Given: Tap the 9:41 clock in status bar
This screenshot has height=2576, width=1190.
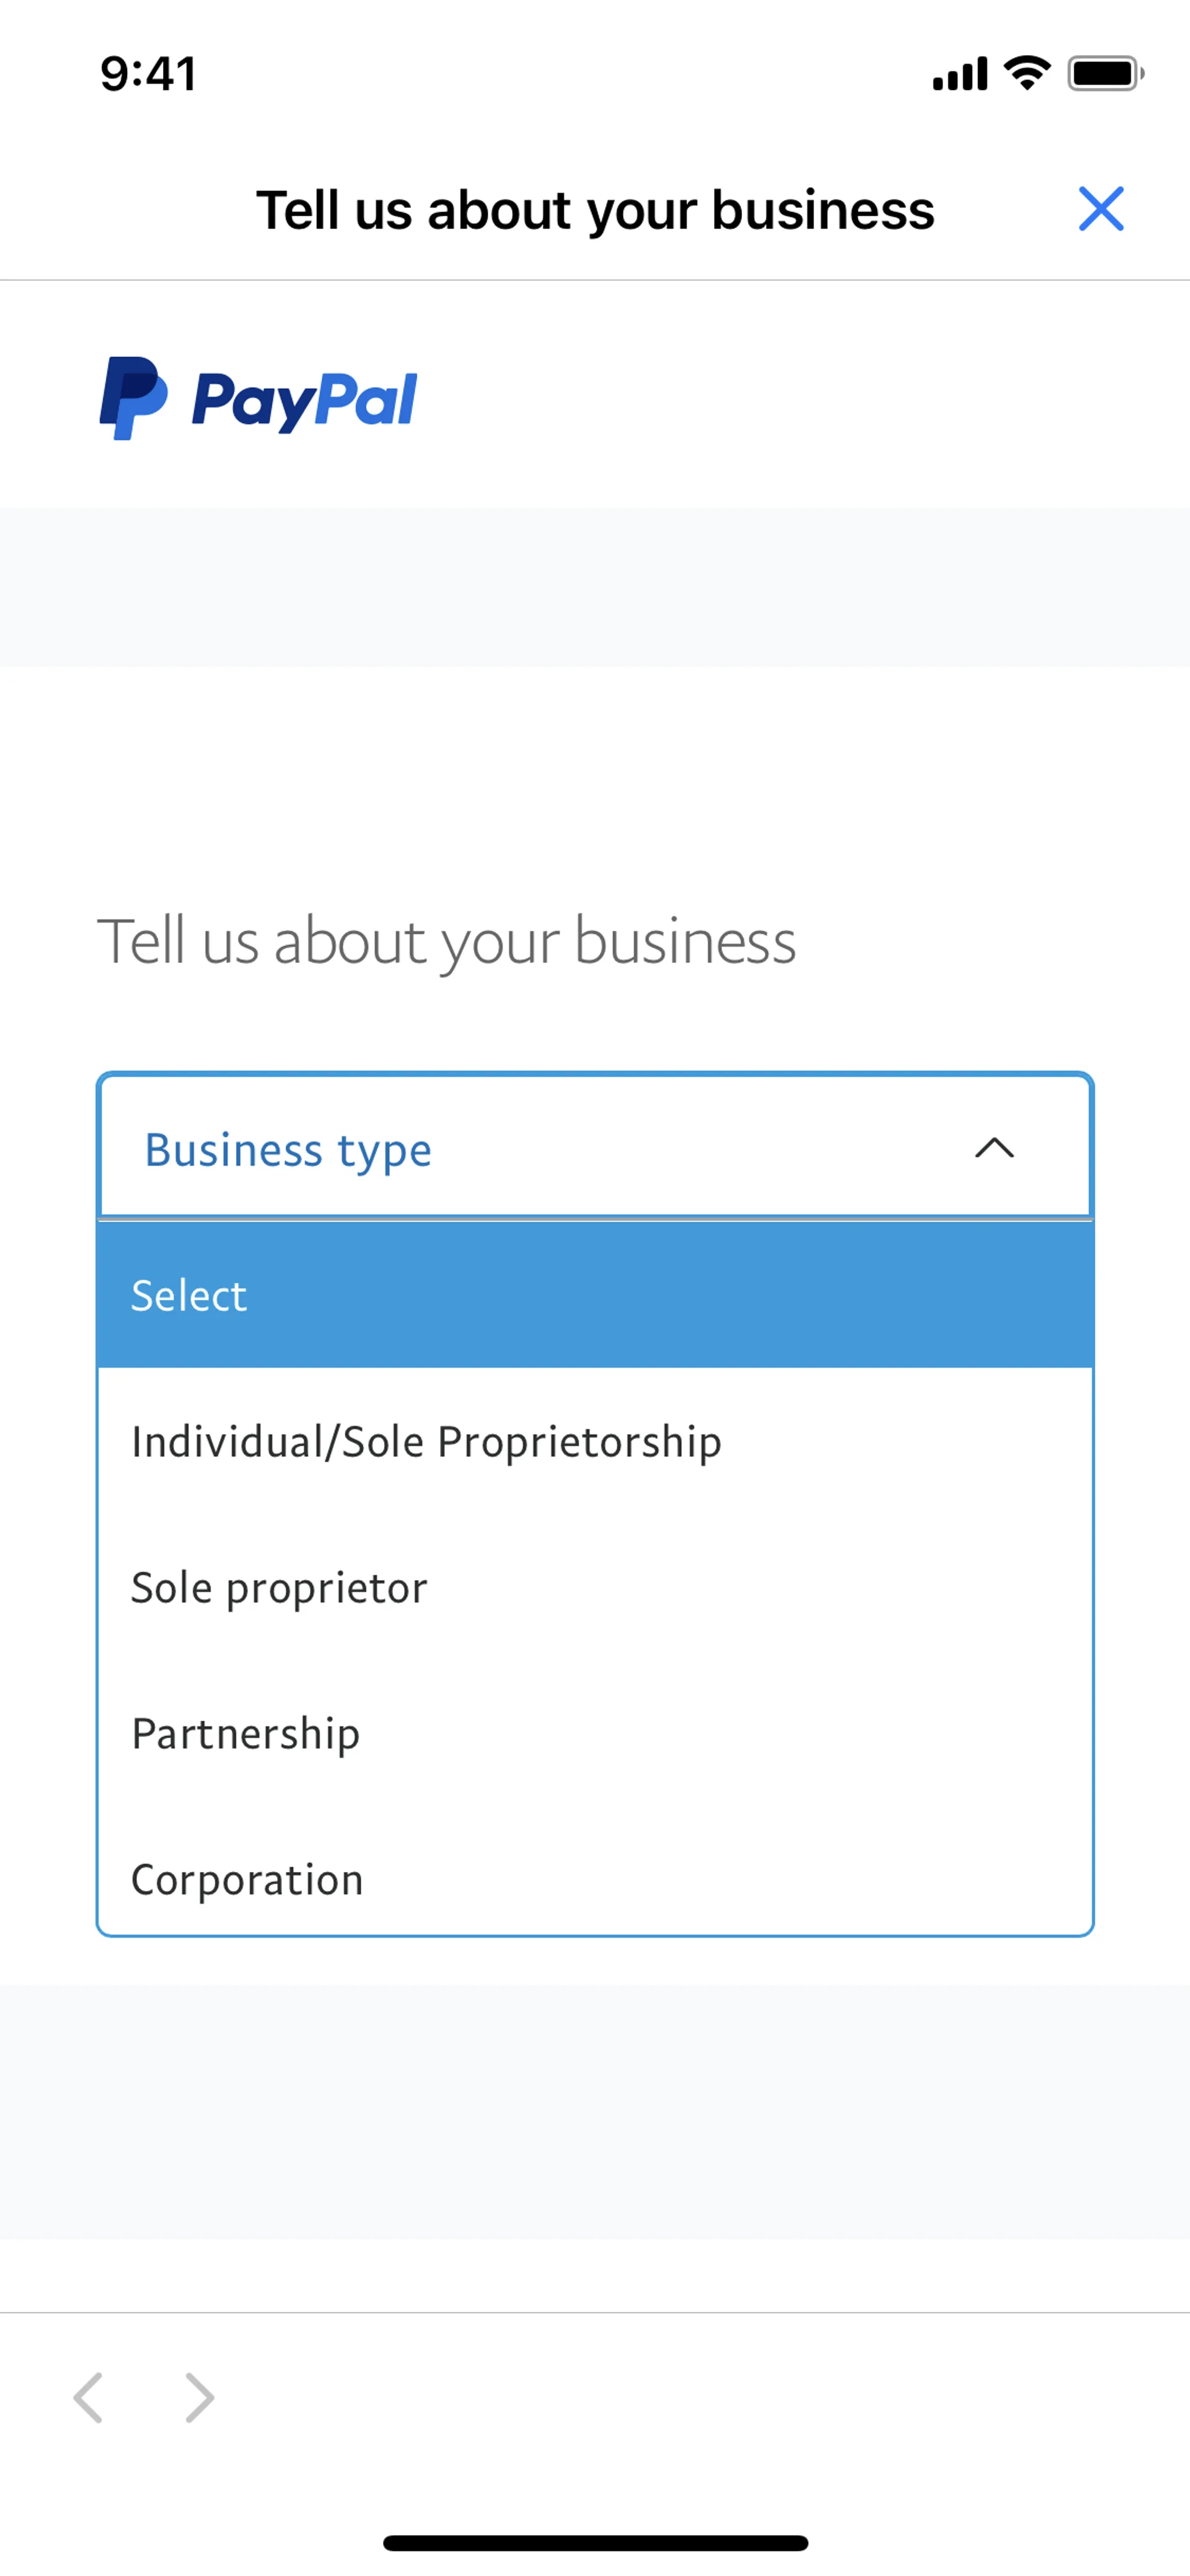Looking at the screenshot, I should (148, 74).
